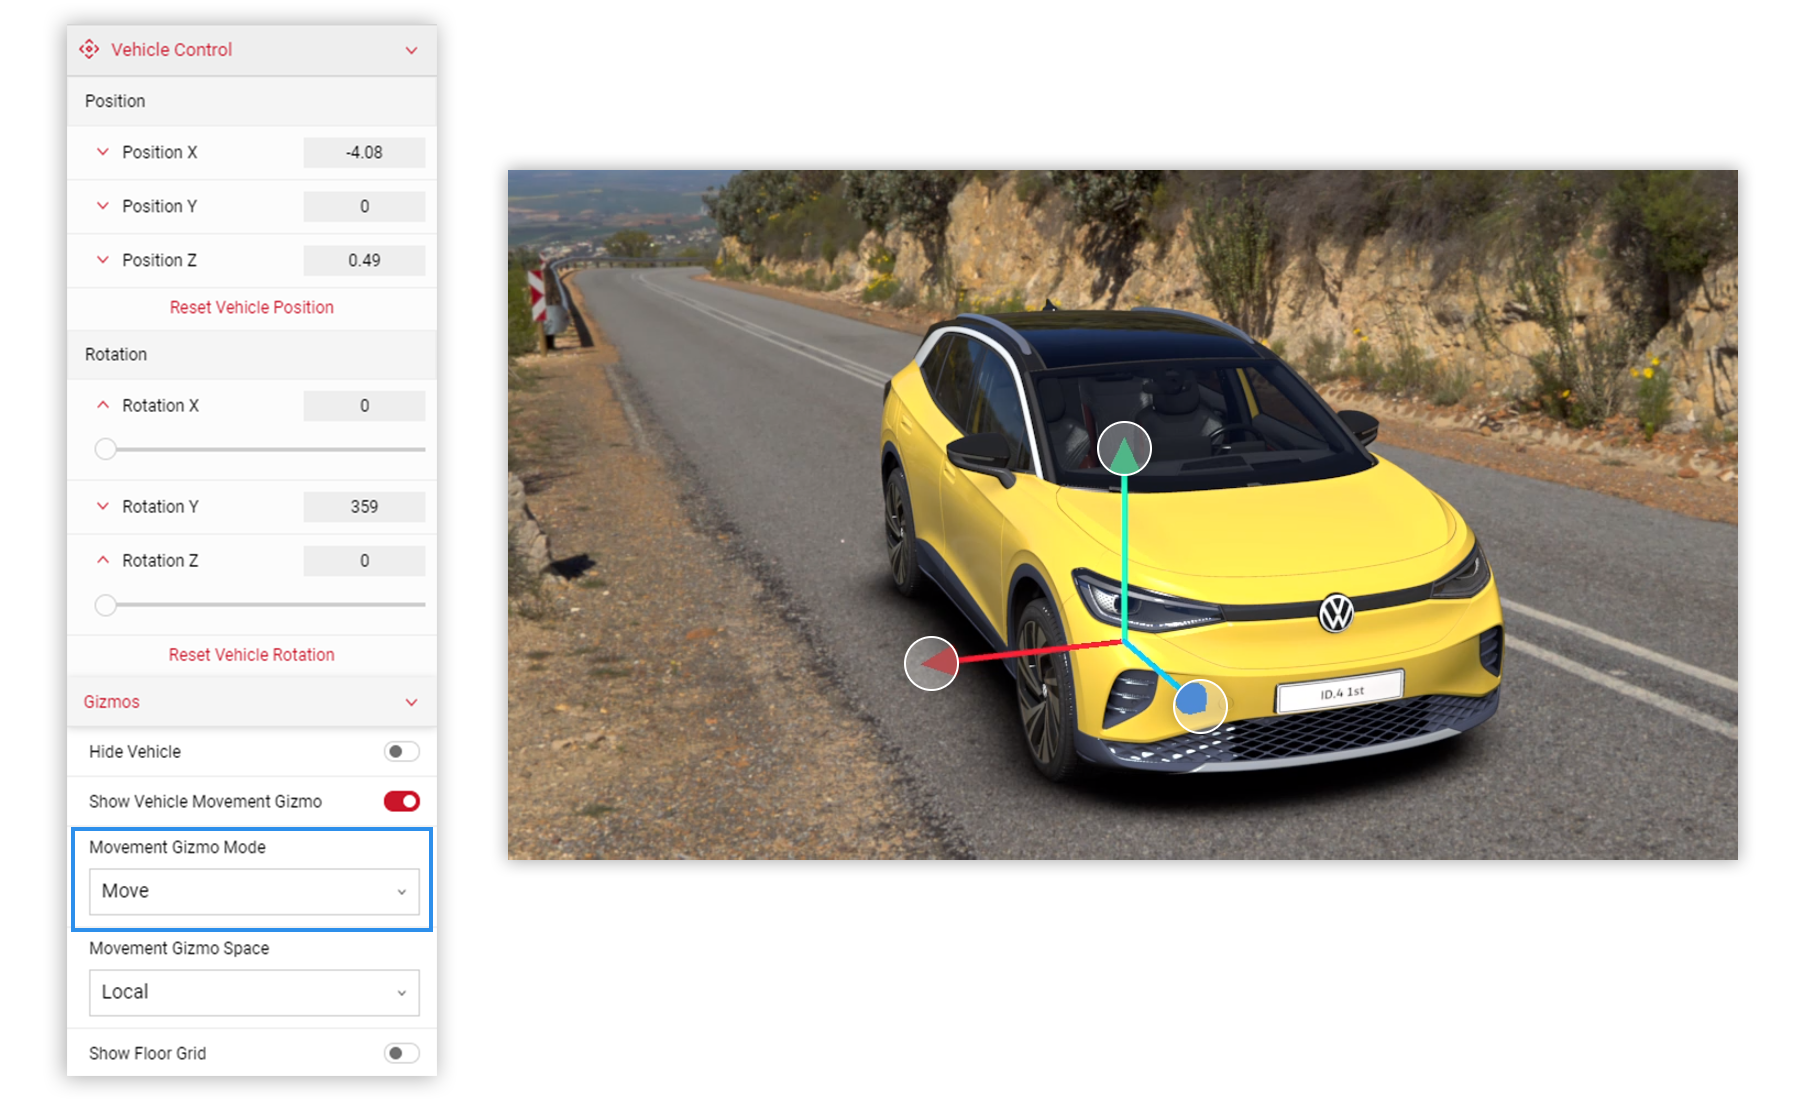
Task: Click the Movement Gizmo Mode label
Action: (x=177, y=847)
